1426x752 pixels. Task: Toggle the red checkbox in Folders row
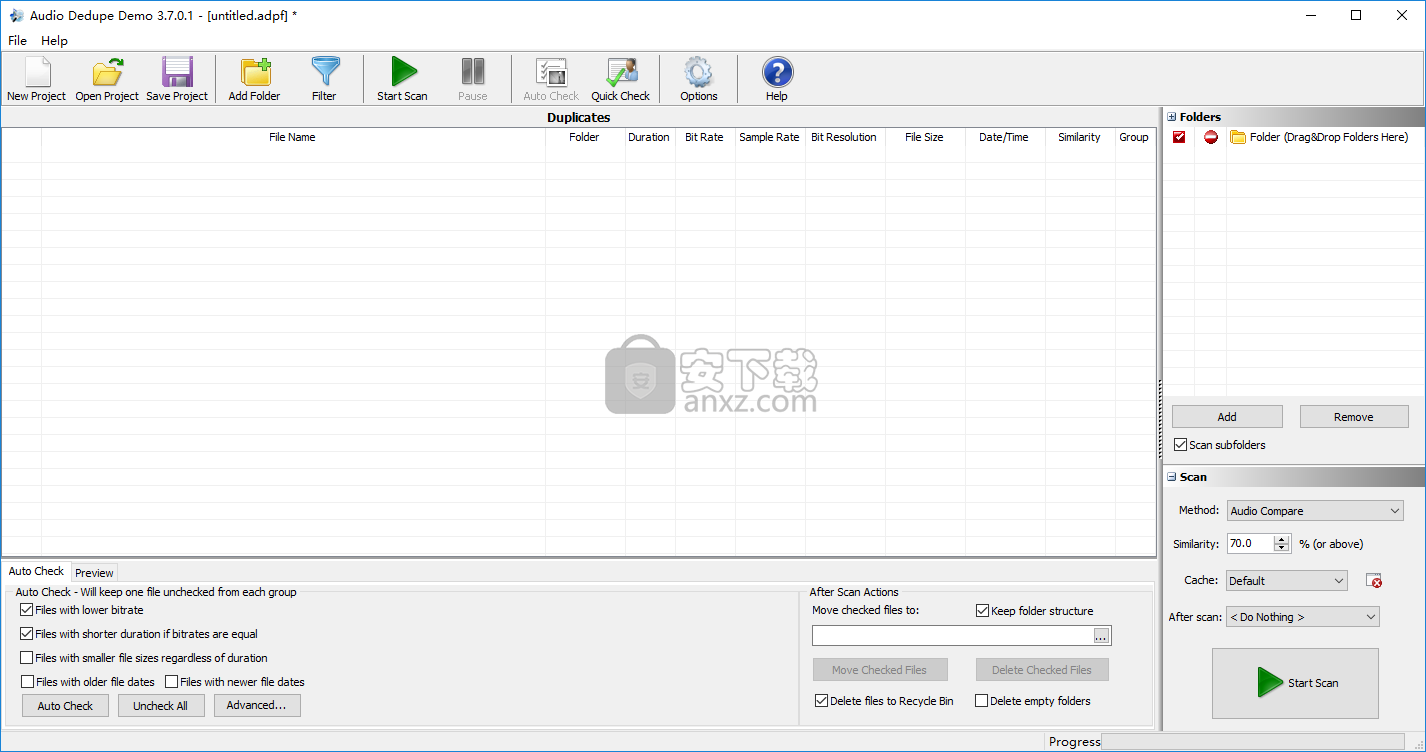tap(1179, 137)
